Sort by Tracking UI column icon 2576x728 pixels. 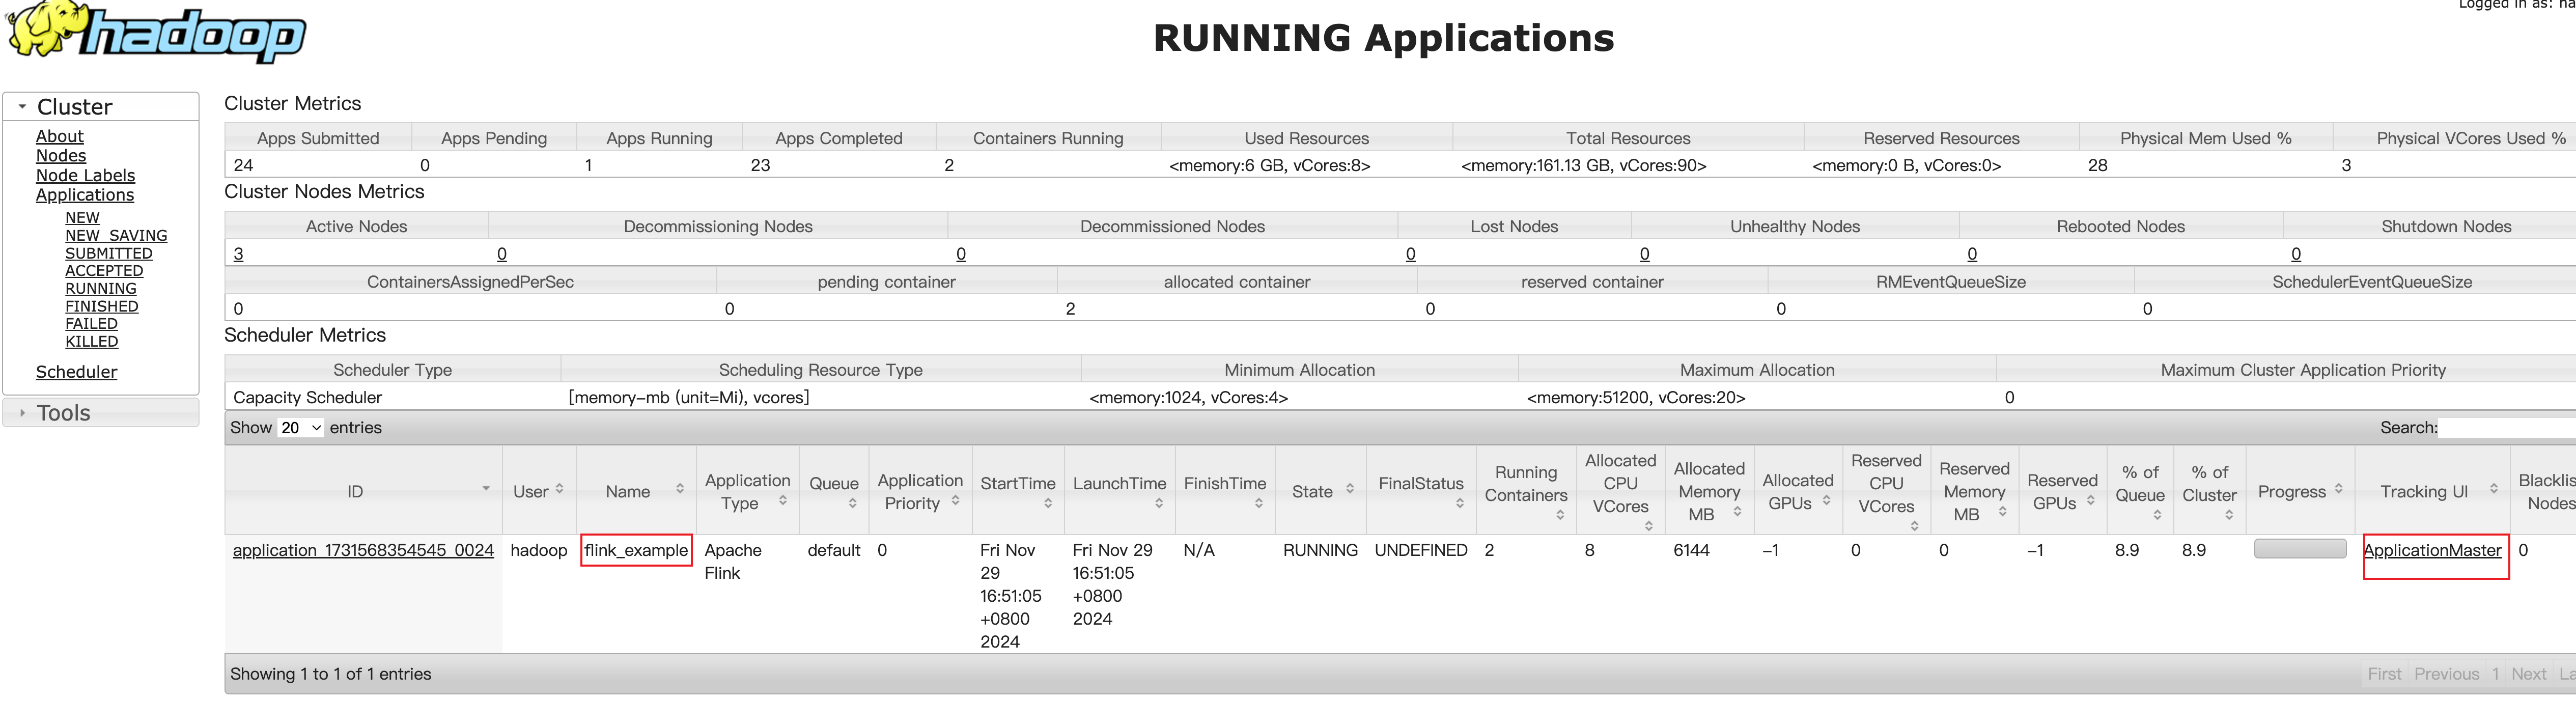[x=2493, y=489]
